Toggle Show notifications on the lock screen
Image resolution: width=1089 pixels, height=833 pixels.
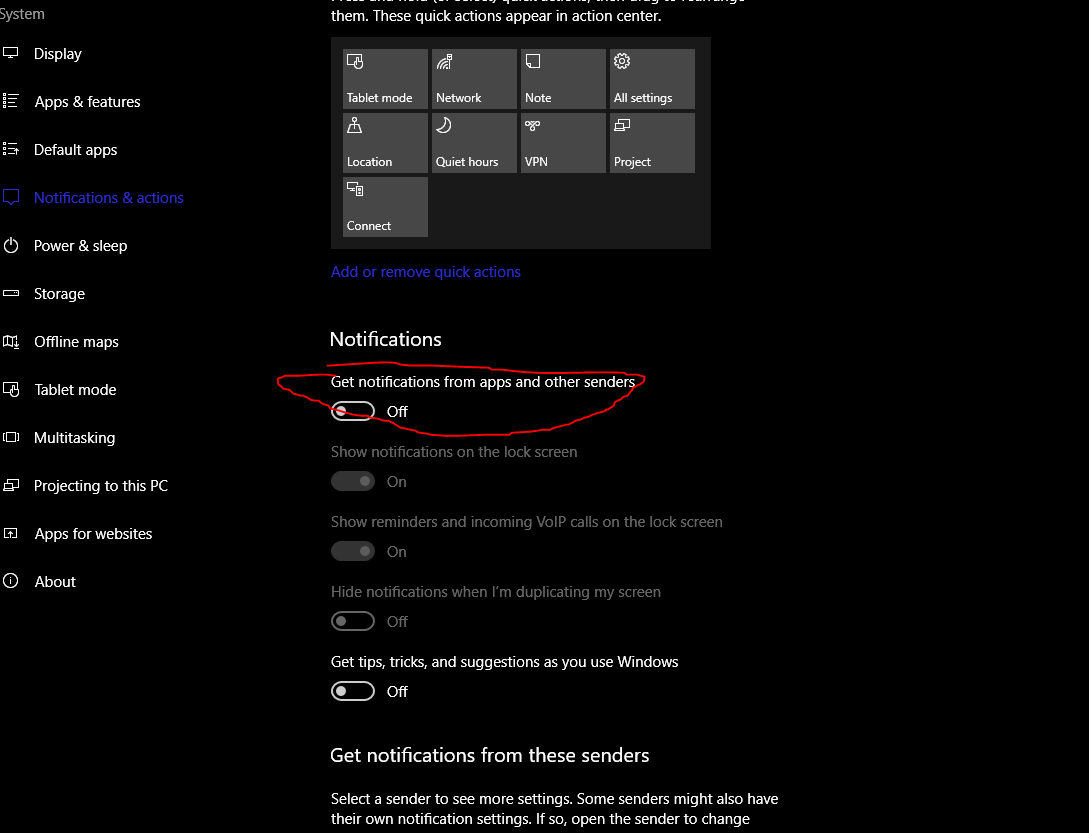pyautogui.click(x=353, y=481)
